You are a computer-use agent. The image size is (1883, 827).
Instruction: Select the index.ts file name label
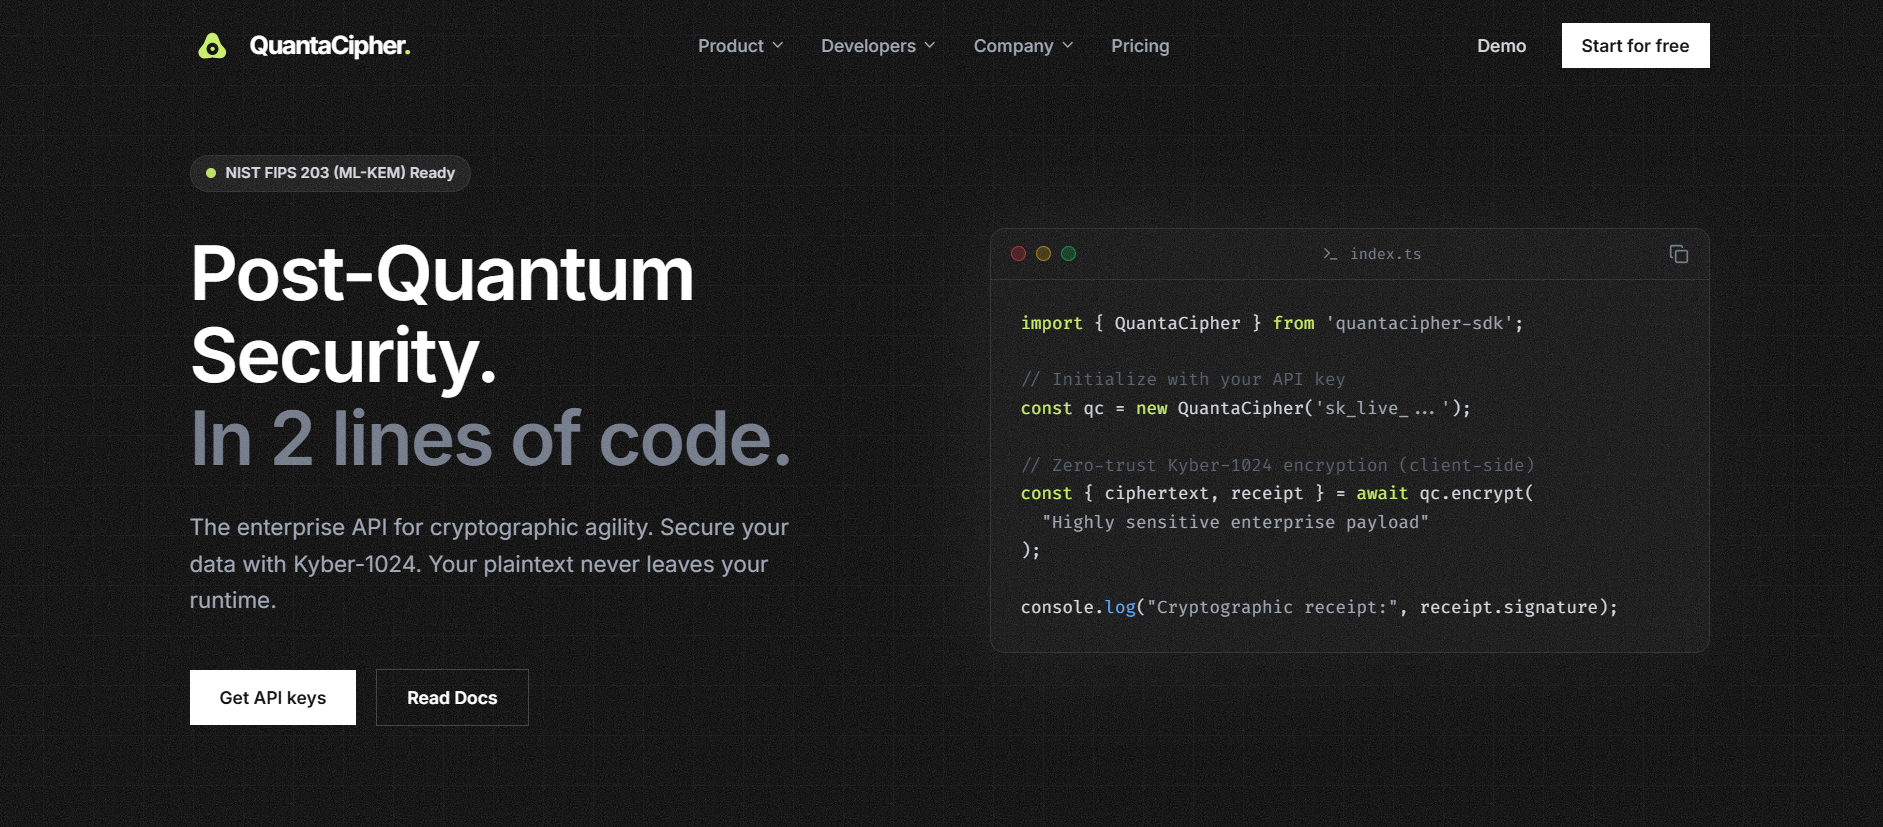tap(1385, 254)
